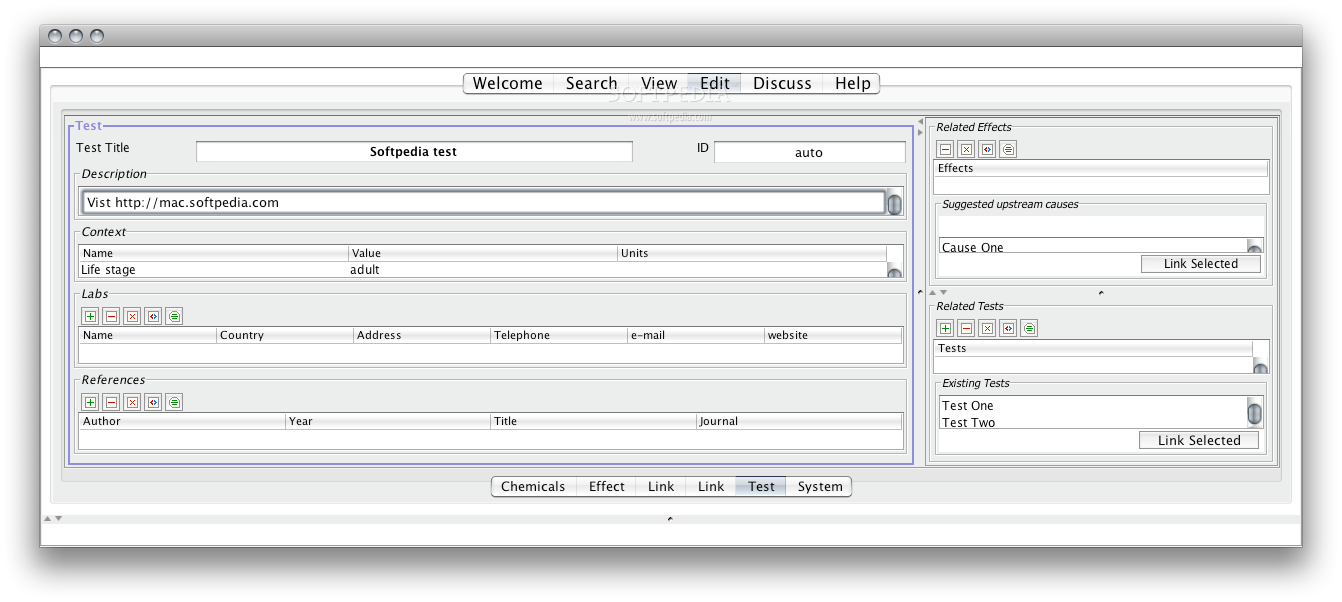Click the blue-red arrows icon under References
This screenshot has width=1342, height=602.
point(153,402)
